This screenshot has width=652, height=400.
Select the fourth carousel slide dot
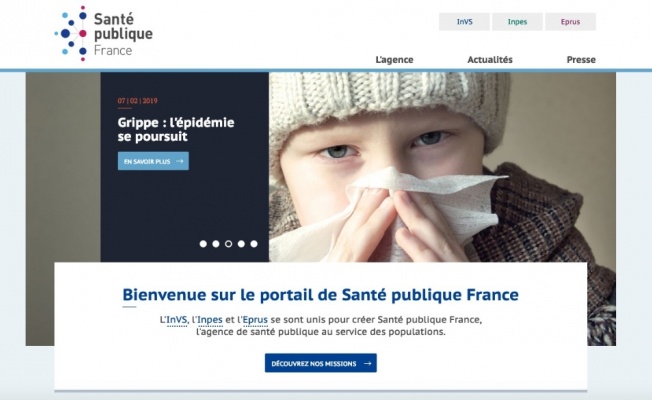coord(241,244)
